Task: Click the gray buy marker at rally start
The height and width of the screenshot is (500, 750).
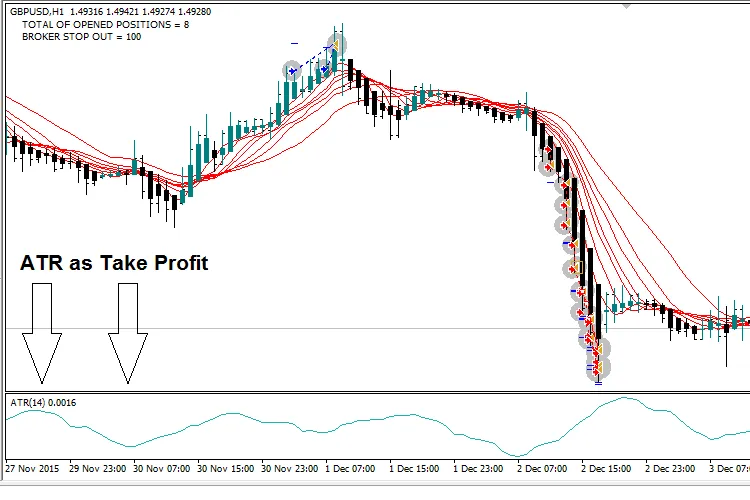Action: pos(292,71)
